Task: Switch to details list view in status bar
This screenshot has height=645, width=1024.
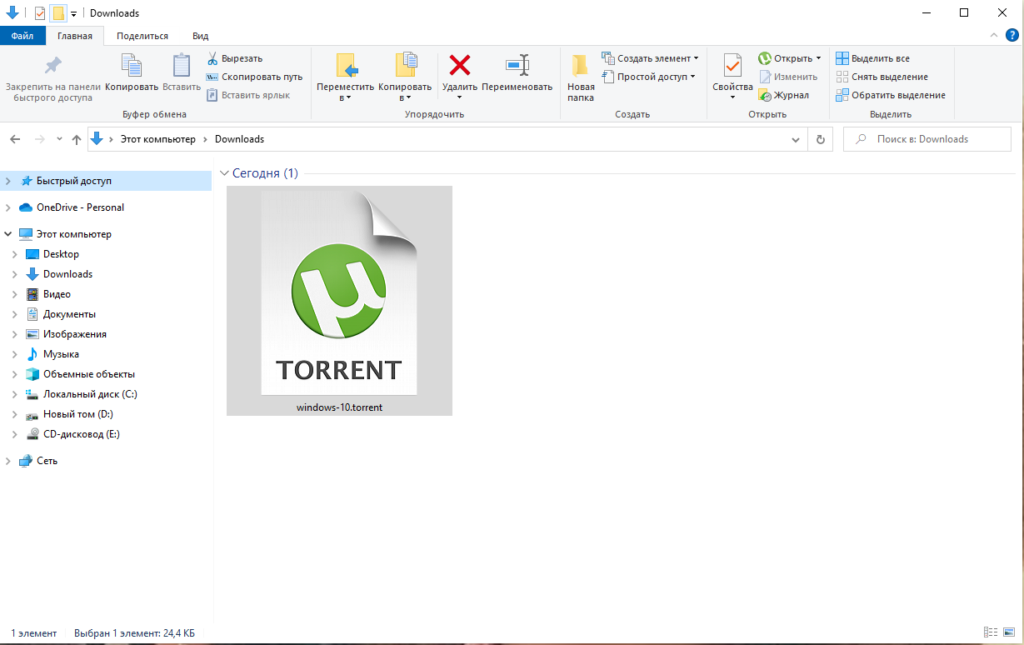Action: pos(990,633)
